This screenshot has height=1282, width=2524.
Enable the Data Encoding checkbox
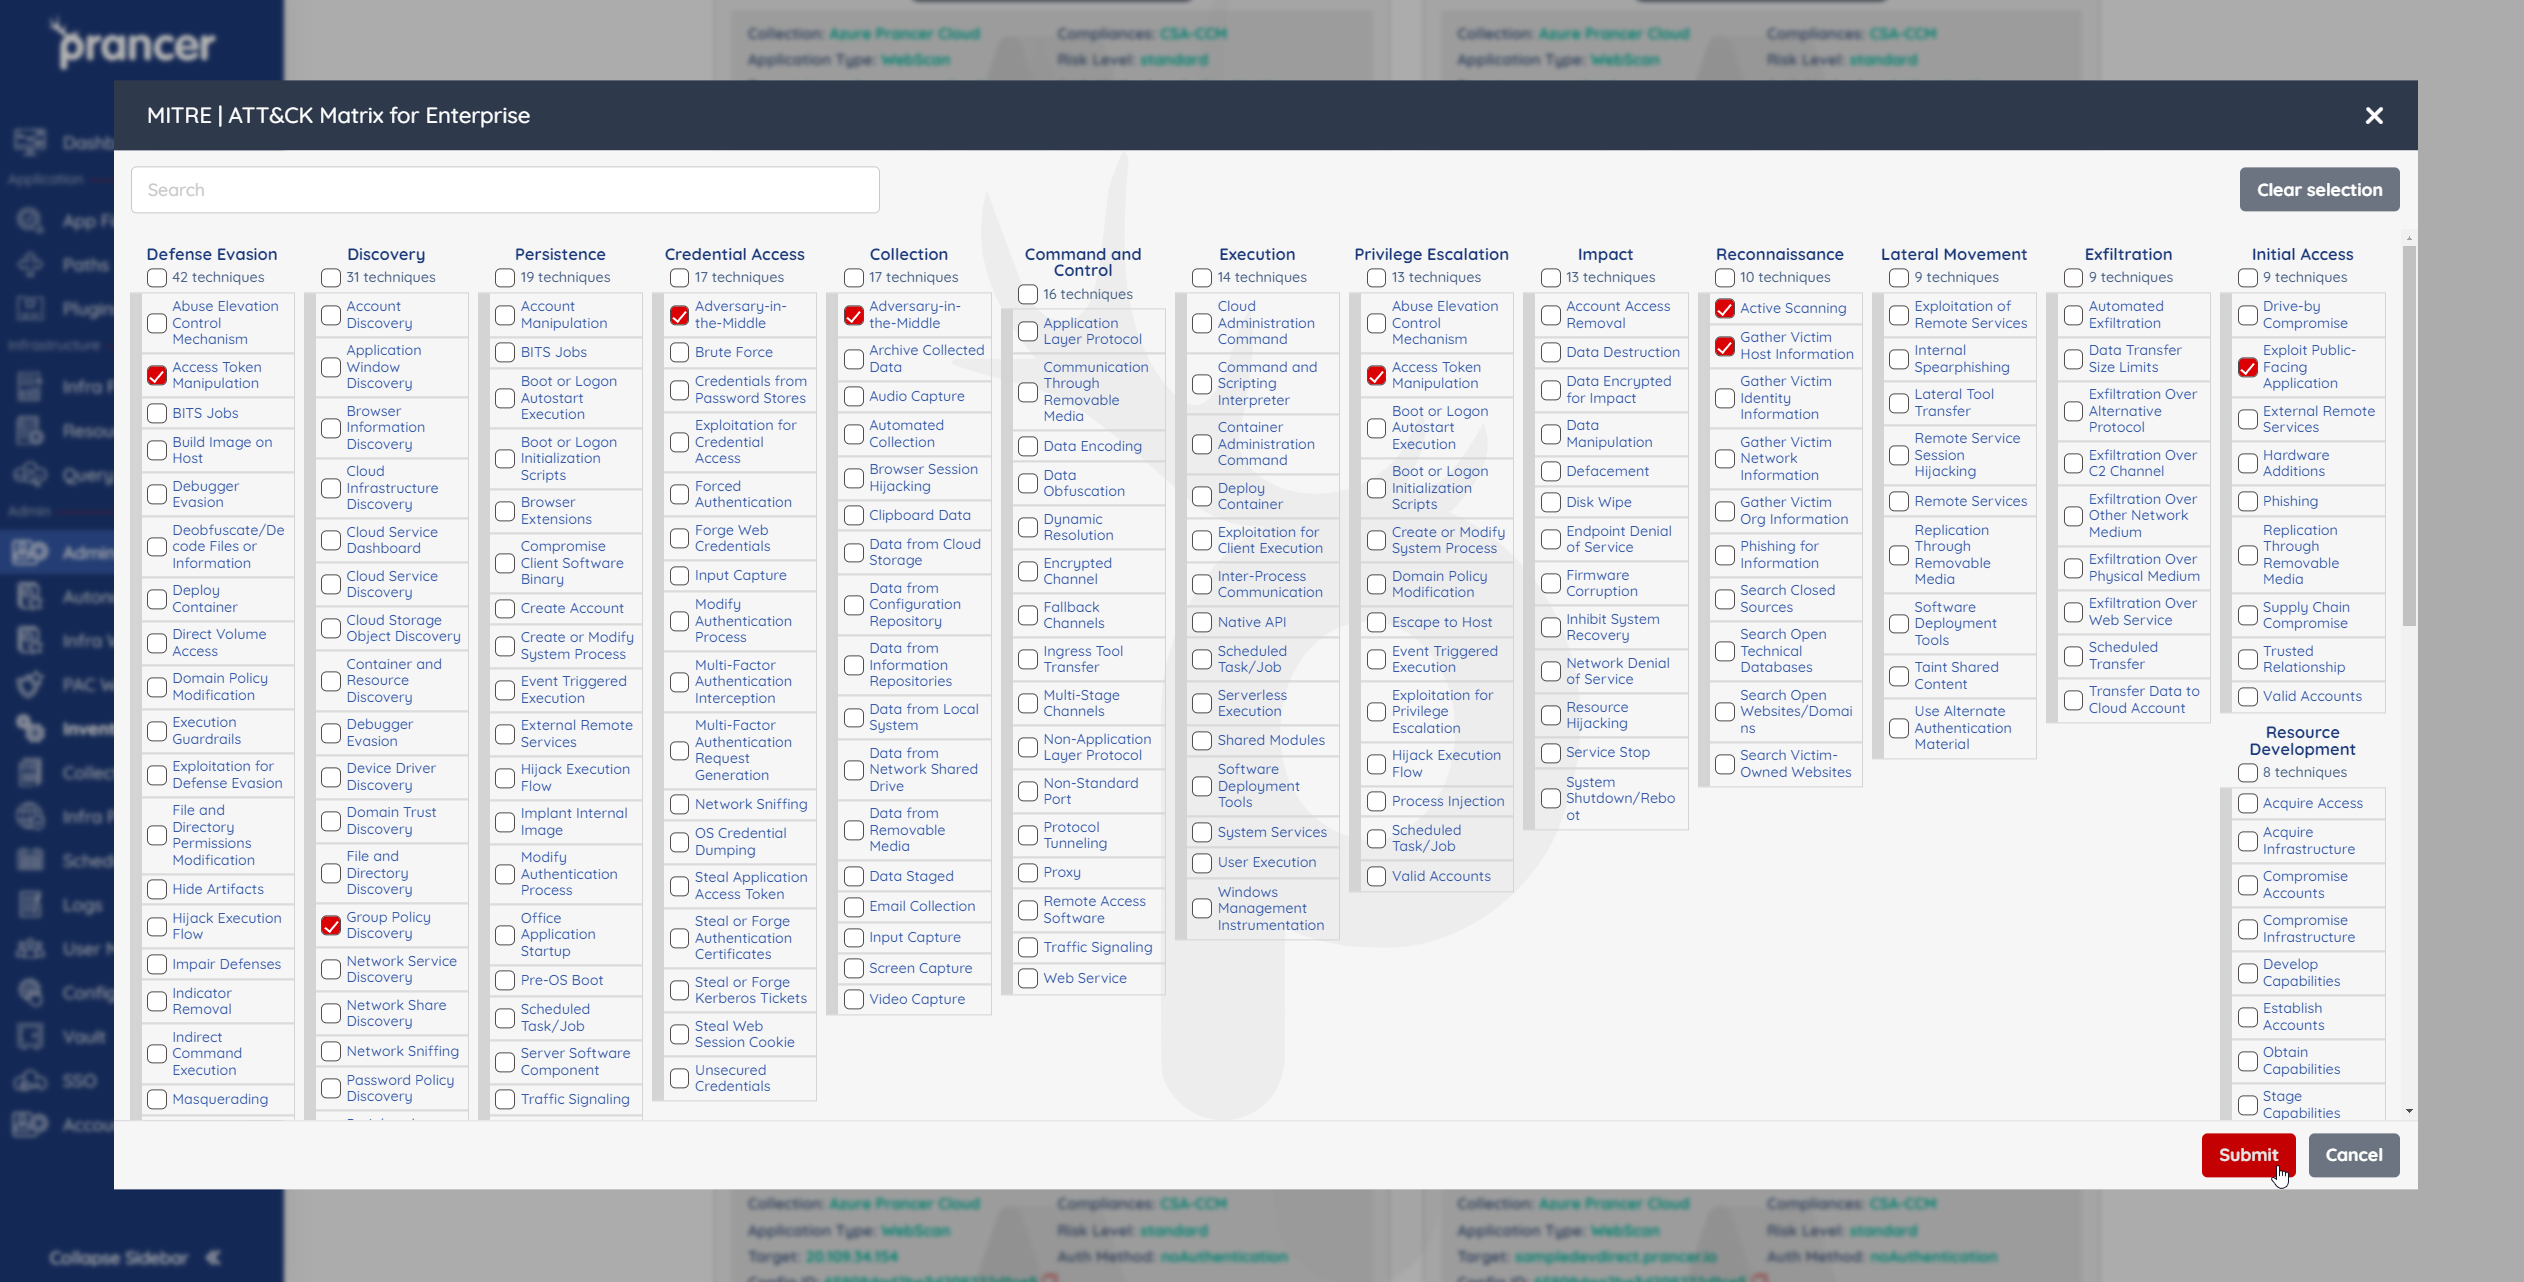1028,447
